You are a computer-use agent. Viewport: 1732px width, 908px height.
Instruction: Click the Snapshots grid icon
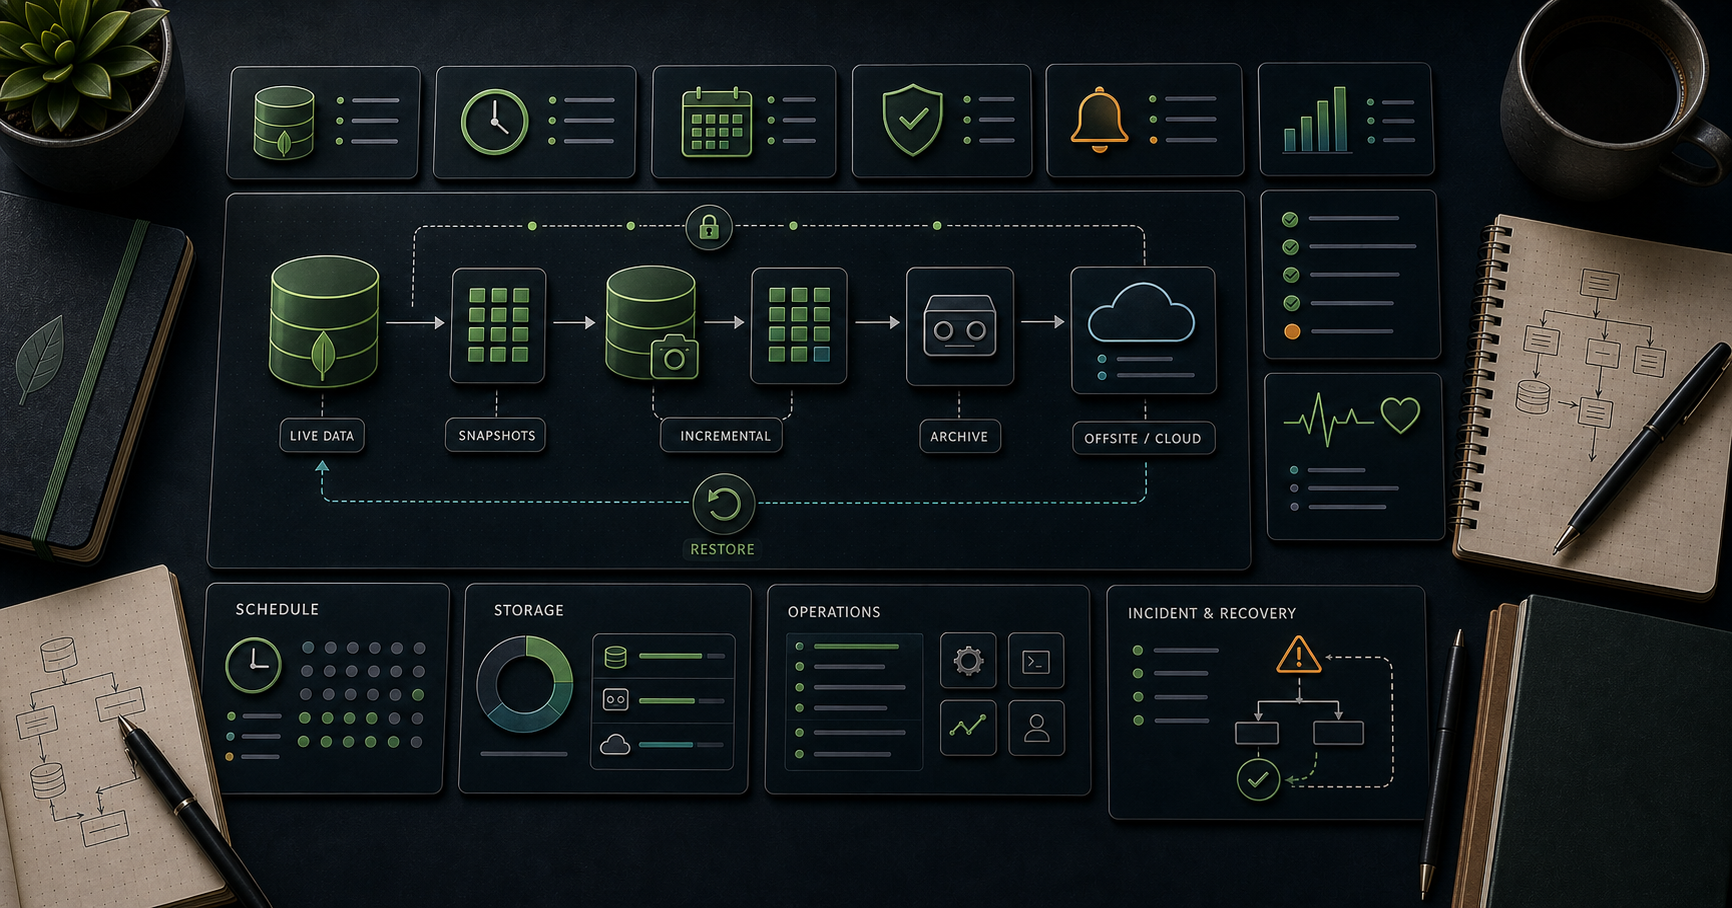(498, 325)
